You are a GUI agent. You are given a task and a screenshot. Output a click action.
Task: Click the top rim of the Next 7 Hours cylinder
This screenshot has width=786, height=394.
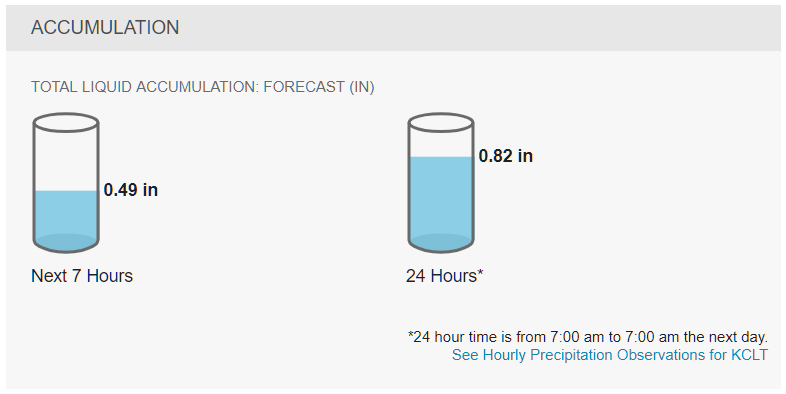point(66,122)
